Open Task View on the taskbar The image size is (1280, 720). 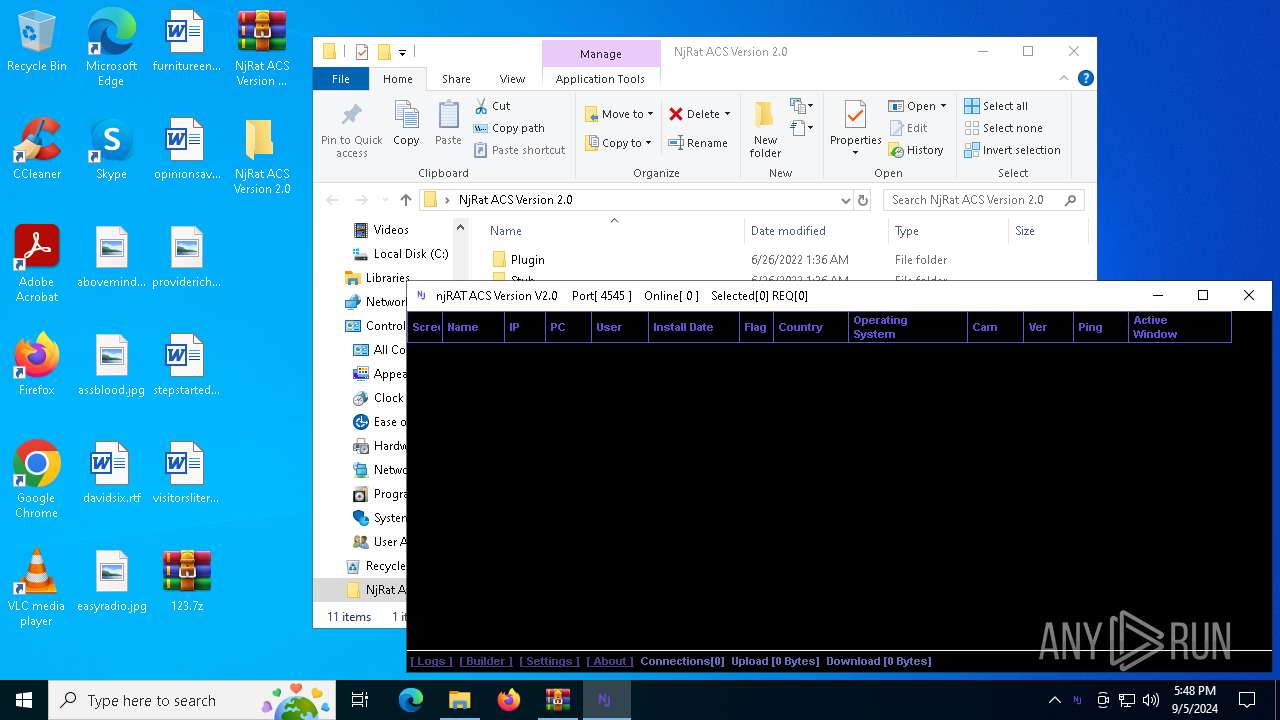[x=360, y=700]
